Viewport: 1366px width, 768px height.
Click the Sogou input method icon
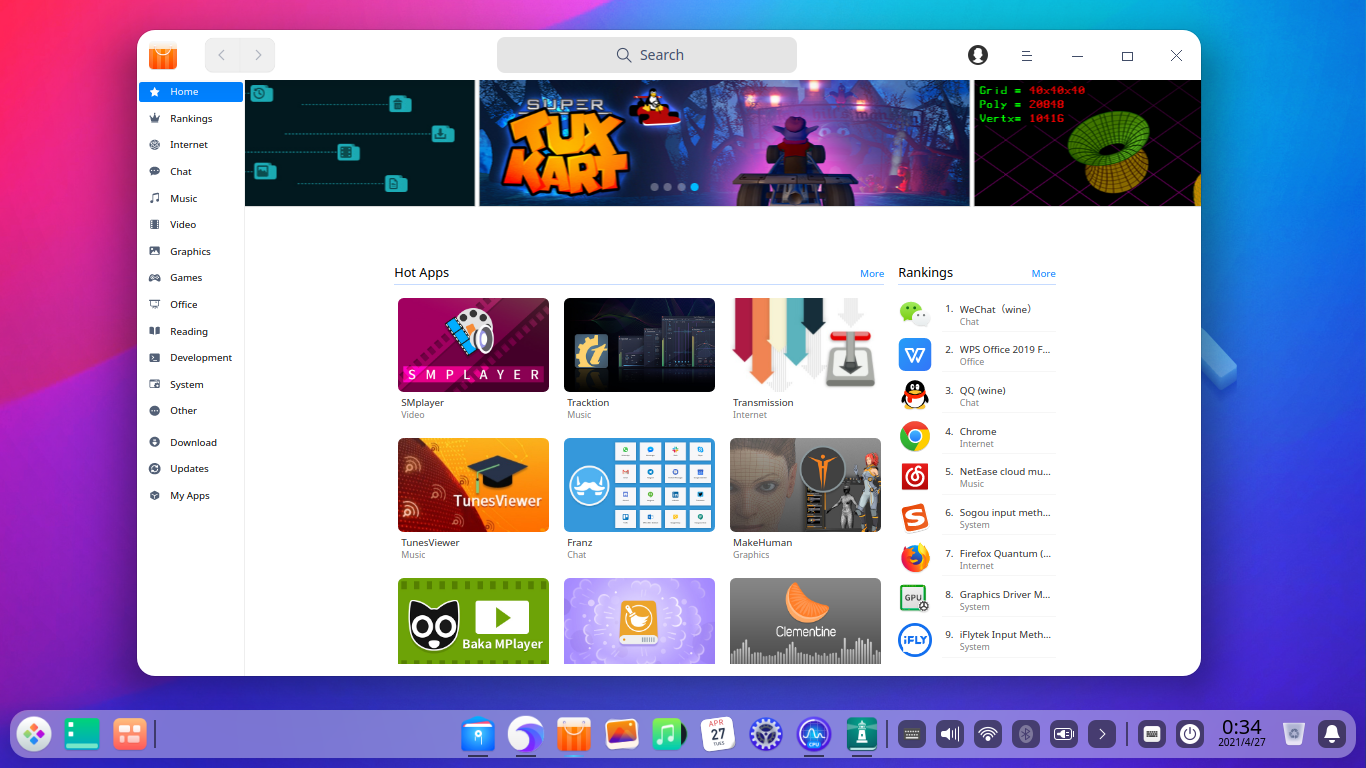pyautogui.click(x=914, y=518)
